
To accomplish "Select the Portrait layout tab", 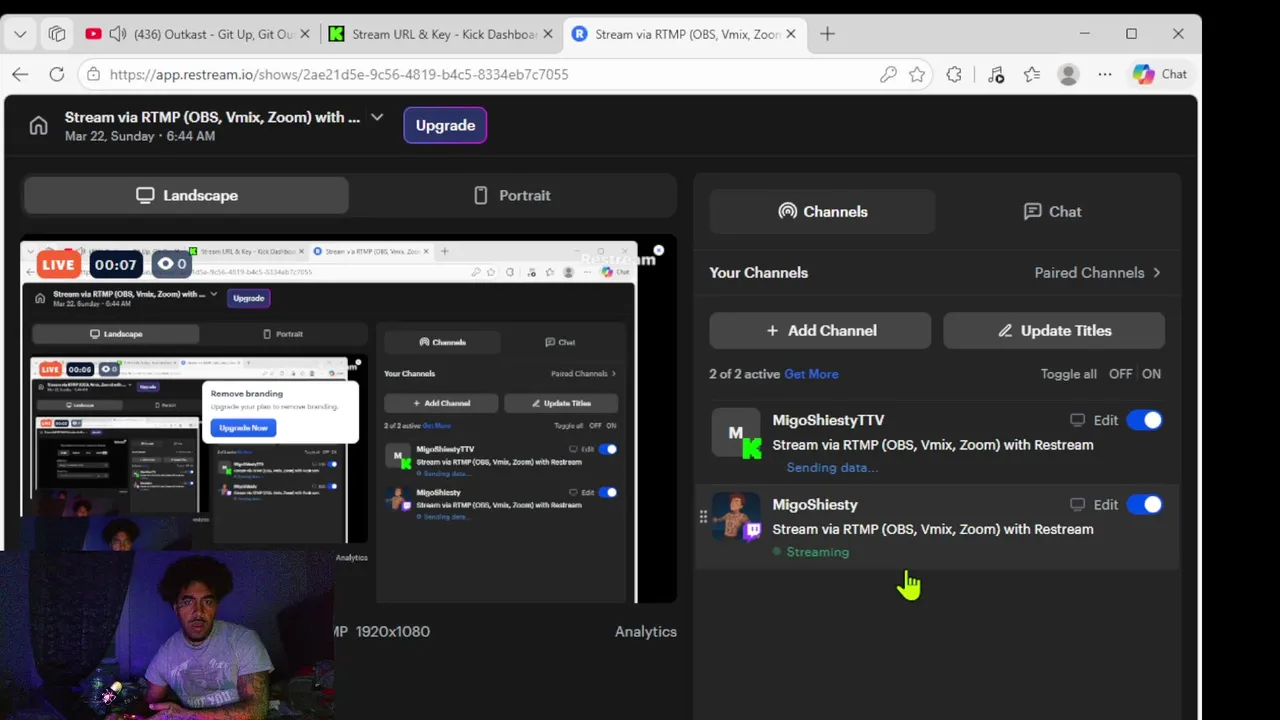I will point(512,195).
